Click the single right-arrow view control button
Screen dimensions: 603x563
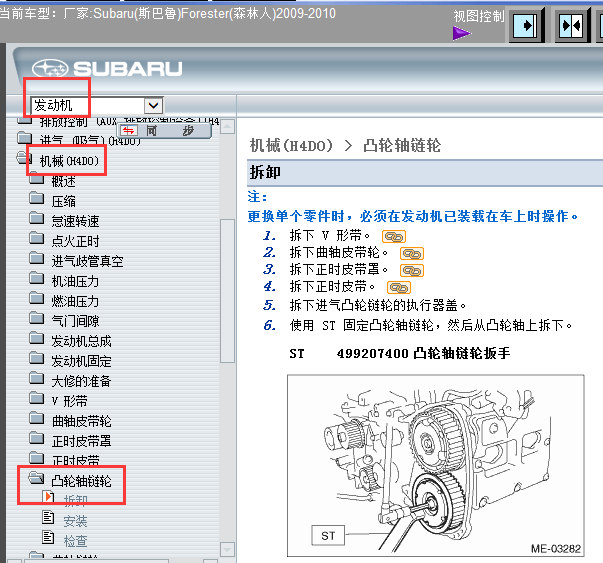[x=526, y=26]
